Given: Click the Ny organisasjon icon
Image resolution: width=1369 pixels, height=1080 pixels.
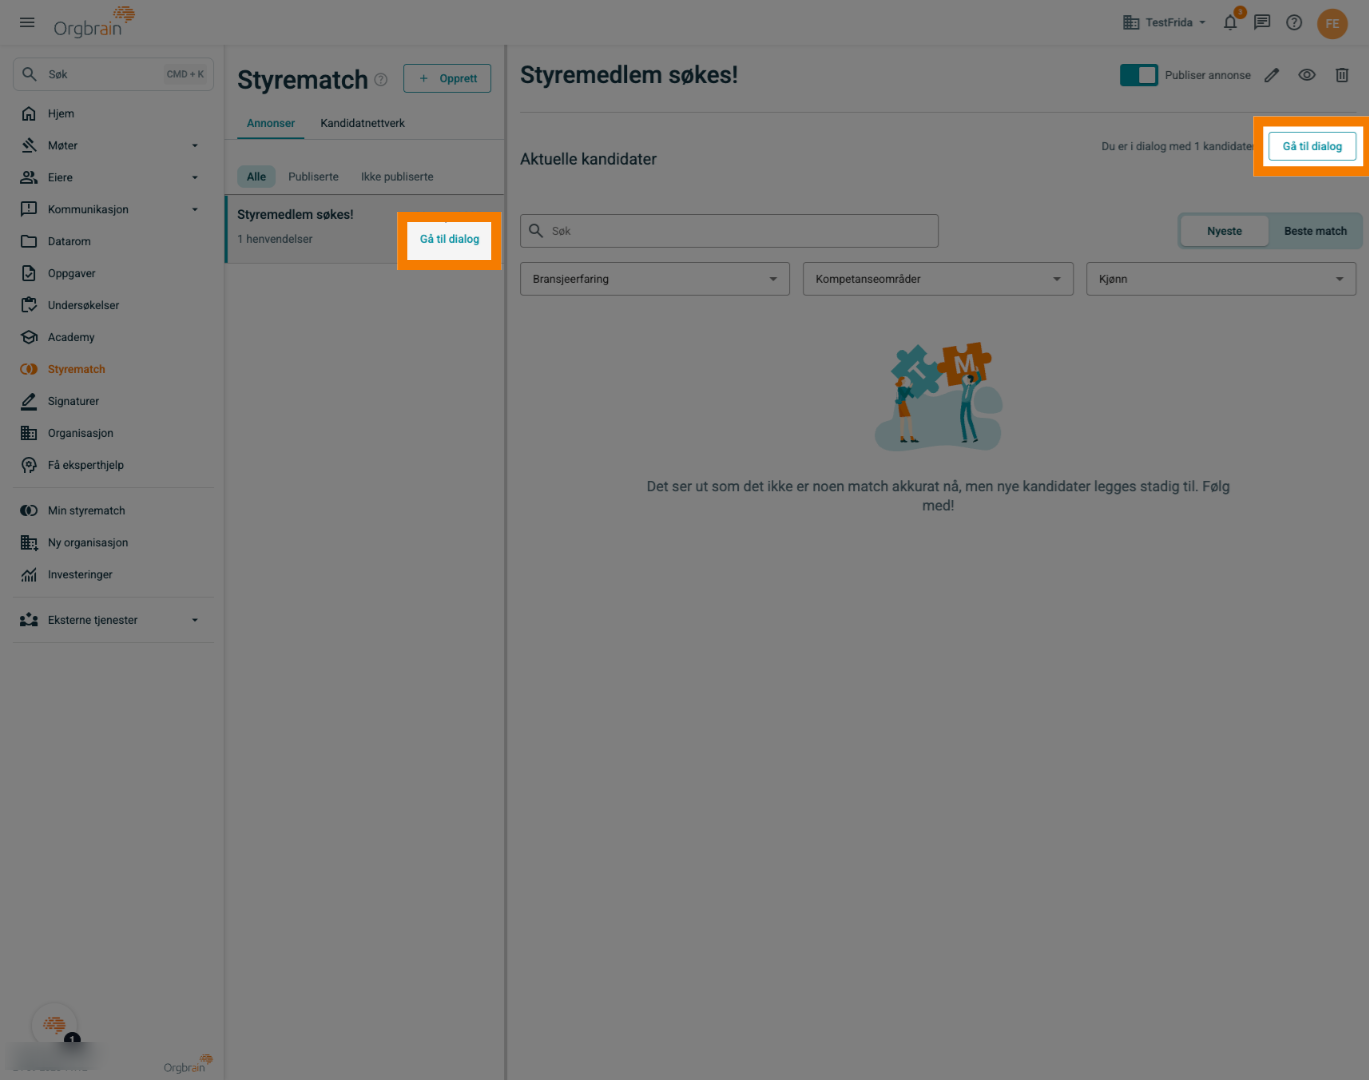Looking at the screenshot, I should point(29,543).
